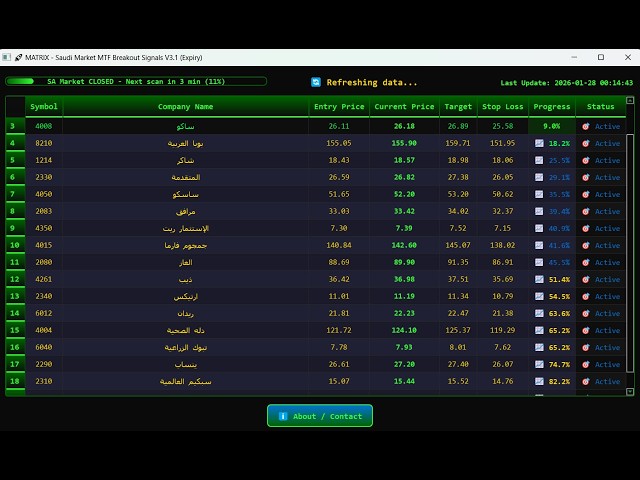Click the table scrollbar down arrow
The width and height of the screenshot is (640, 480).
tap(630, 392)
